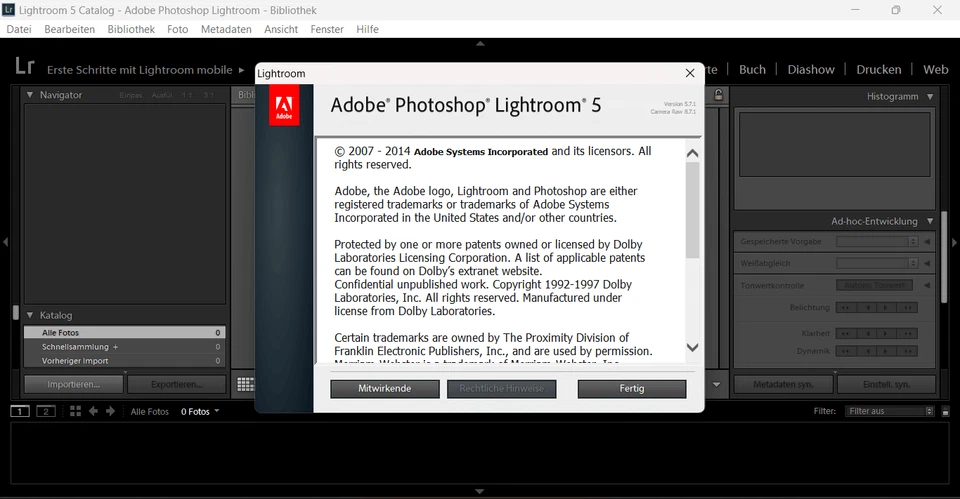The height and width of the screenshot is (499, 960).
Task: Increase Belichtung with double-right arrow
Action: (x=907, y=307)
